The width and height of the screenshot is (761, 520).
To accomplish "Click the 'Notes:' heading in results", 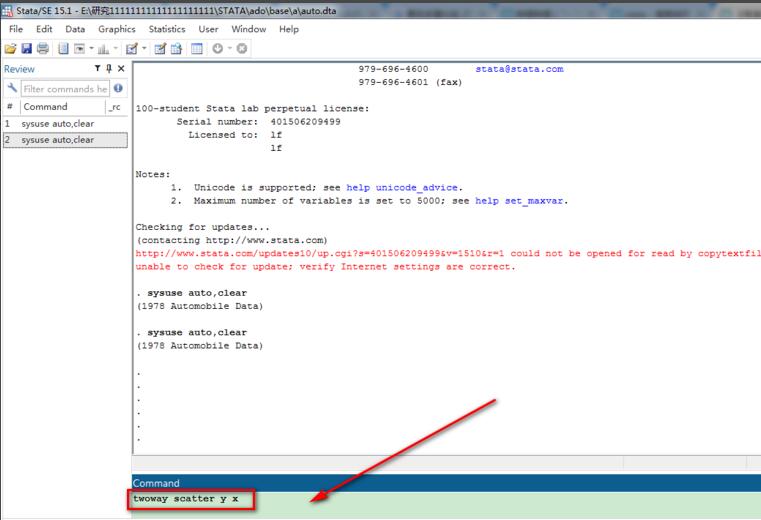I will (x=153, y=174).
